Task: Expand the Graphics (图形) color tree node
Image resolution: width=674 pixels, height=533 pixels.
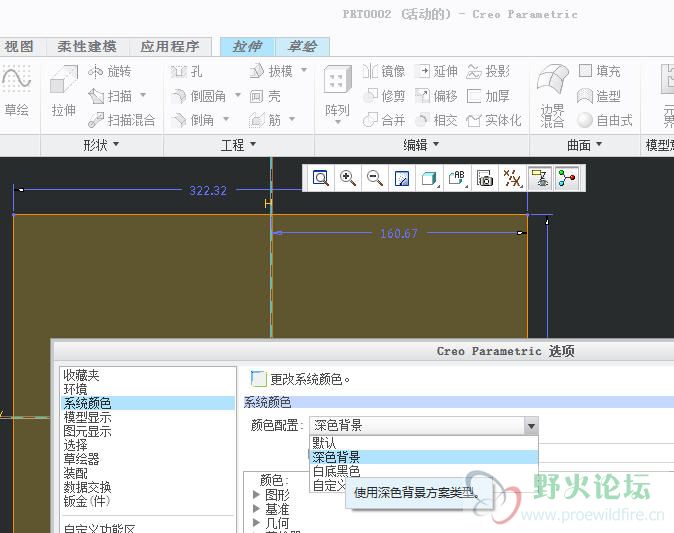Action: 257,495
